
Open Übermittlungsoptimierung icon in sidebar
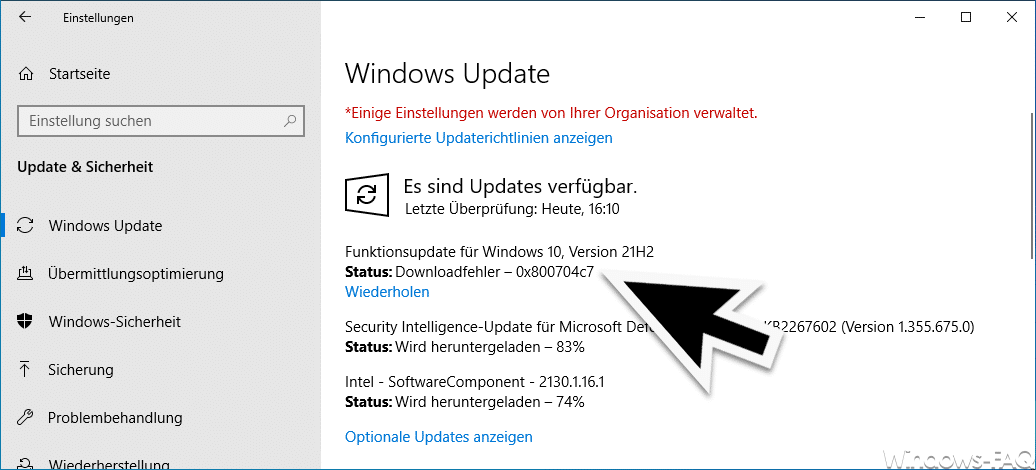pos(25,273)
